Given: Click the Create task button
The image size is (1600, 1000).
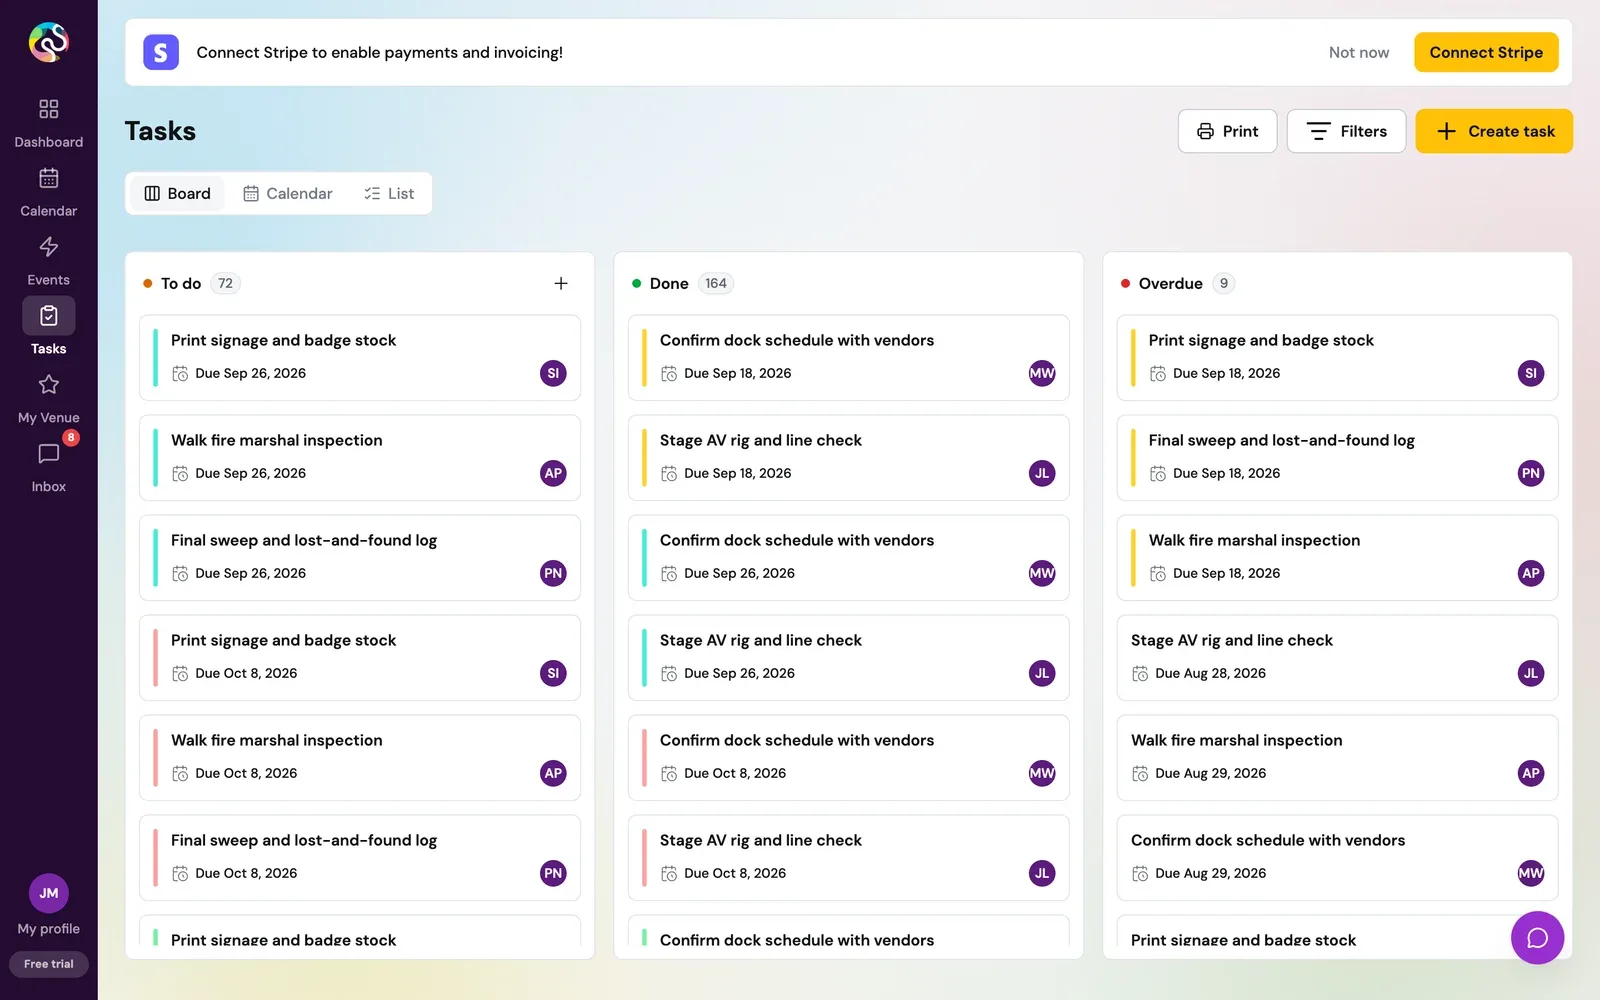Looking at the screenshot, I should [1494, 131].
